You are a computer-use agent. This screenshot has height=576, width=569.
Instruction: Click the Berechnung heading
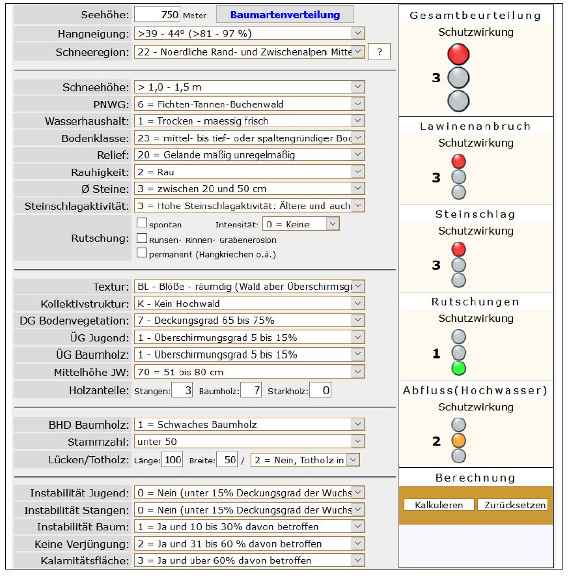(475, 478)
